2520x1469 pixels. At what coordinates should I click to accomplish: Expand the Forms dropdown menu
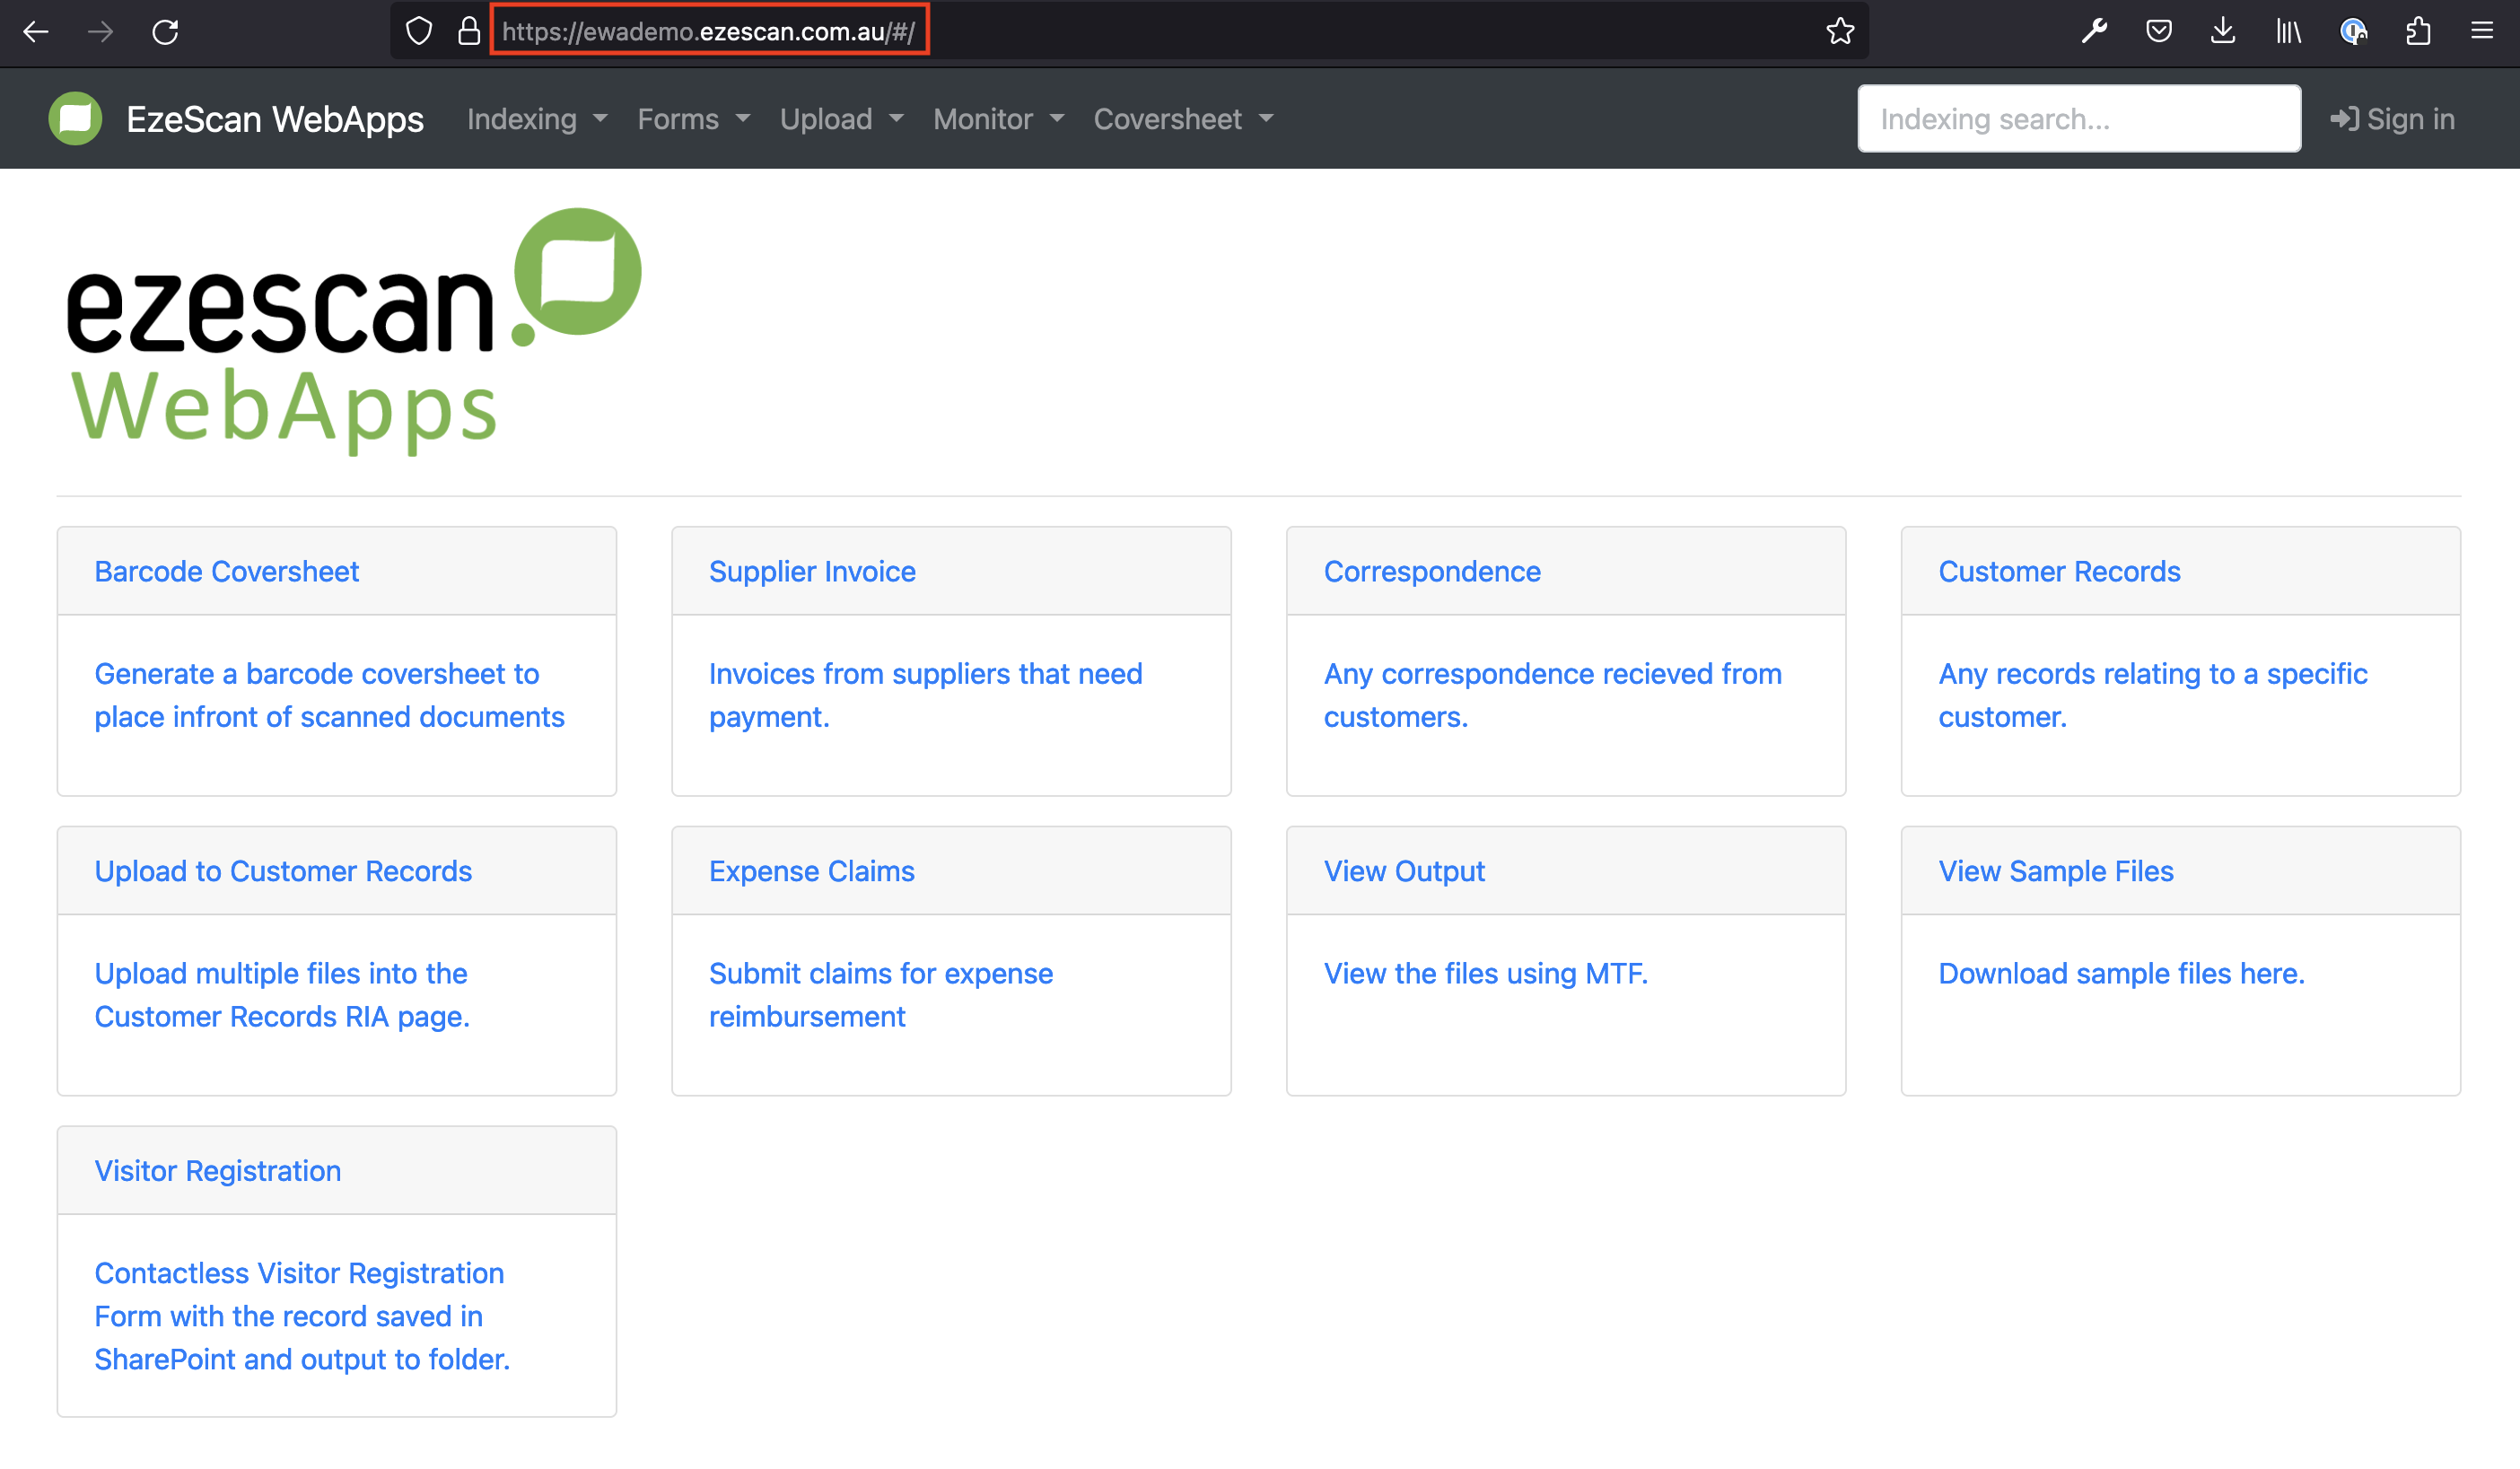[693, 119]
